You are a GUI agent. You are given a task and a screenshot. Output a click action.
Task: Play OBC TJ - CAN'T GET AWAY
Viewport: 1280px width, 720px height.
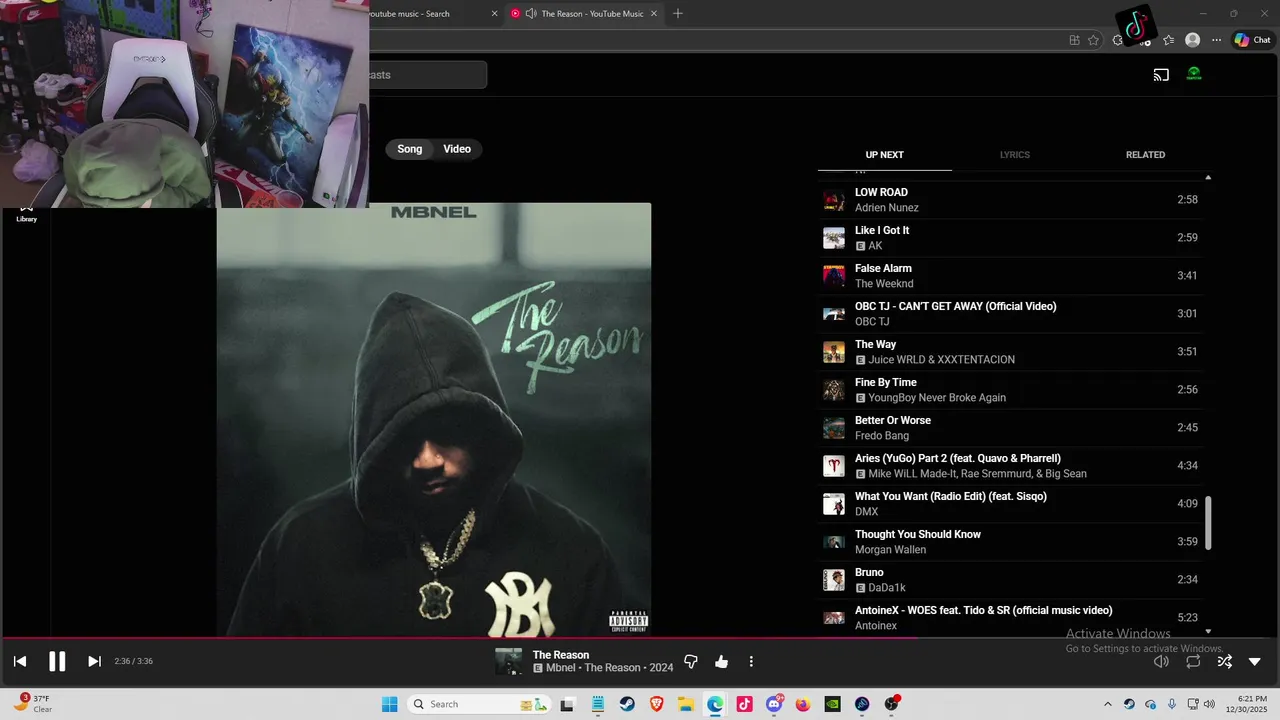pyautogui.click(x=1010, y=314)
